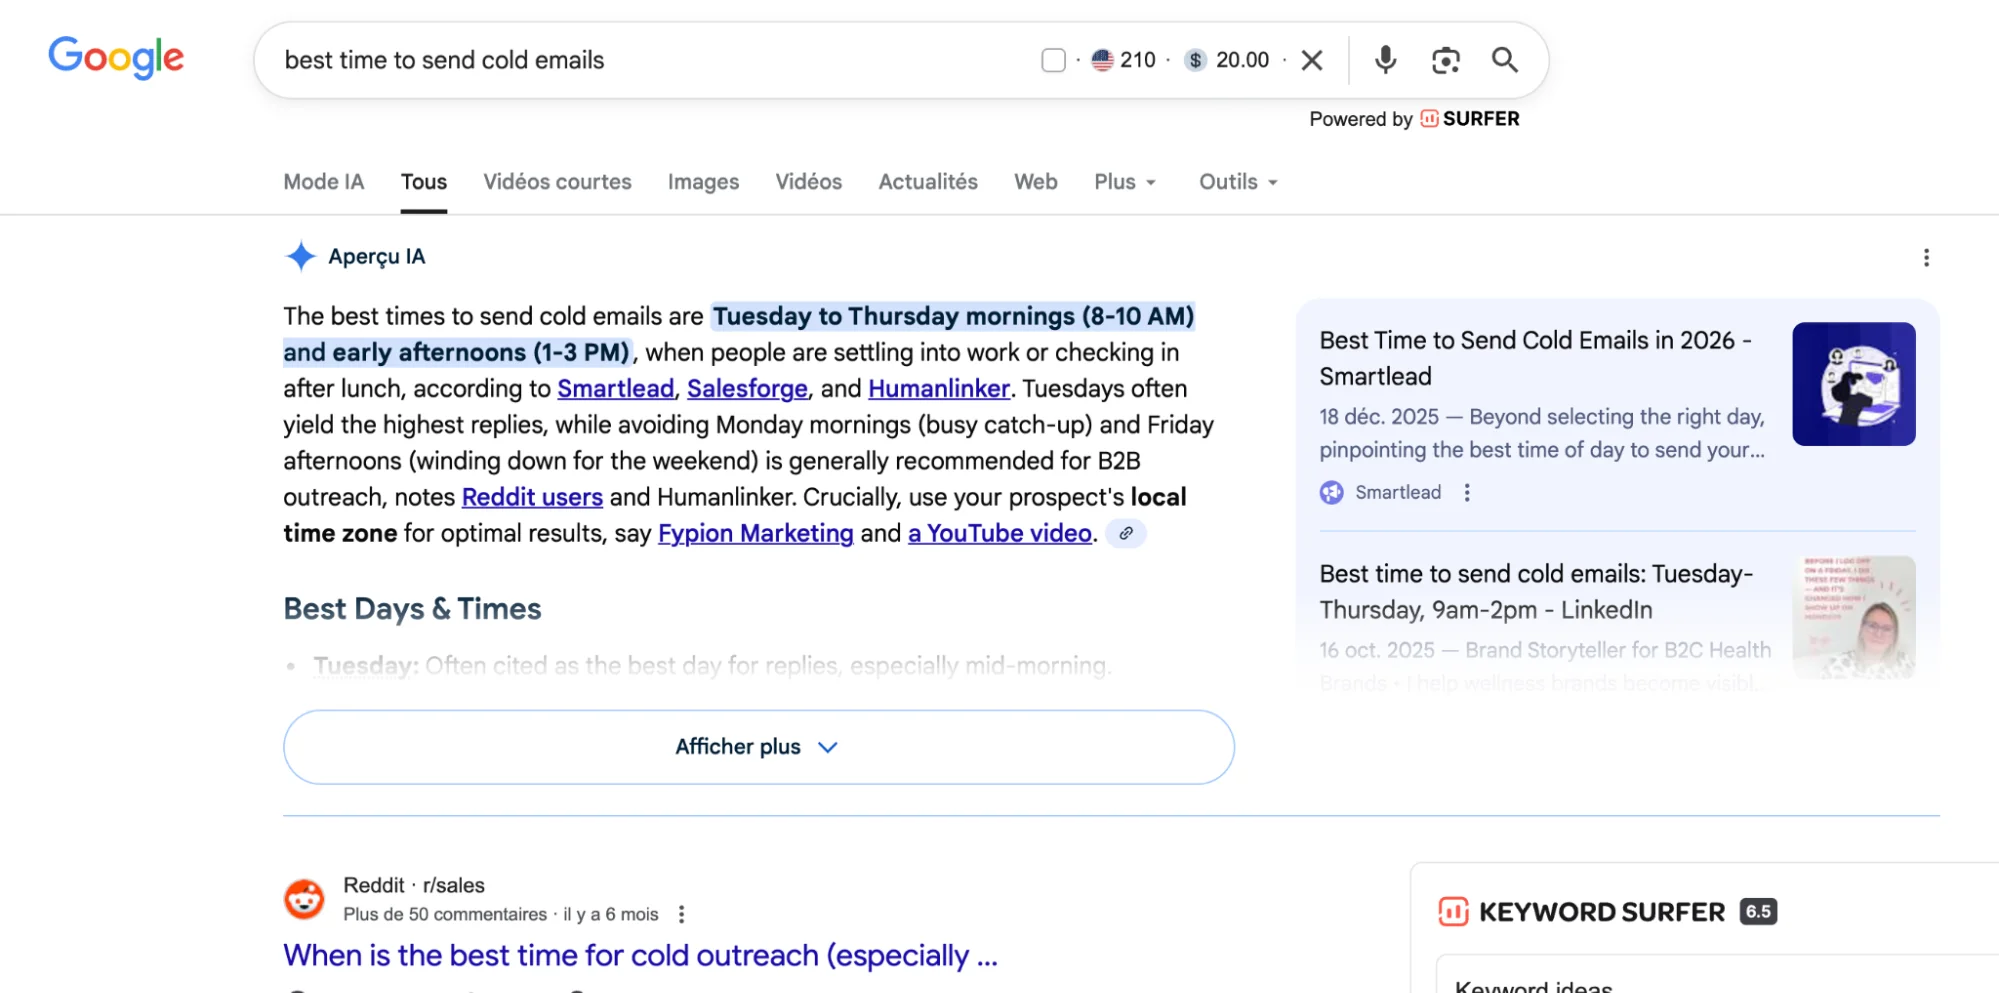Click the search volume value 210
1999x993 pixels.
[x=1138, y=60]
